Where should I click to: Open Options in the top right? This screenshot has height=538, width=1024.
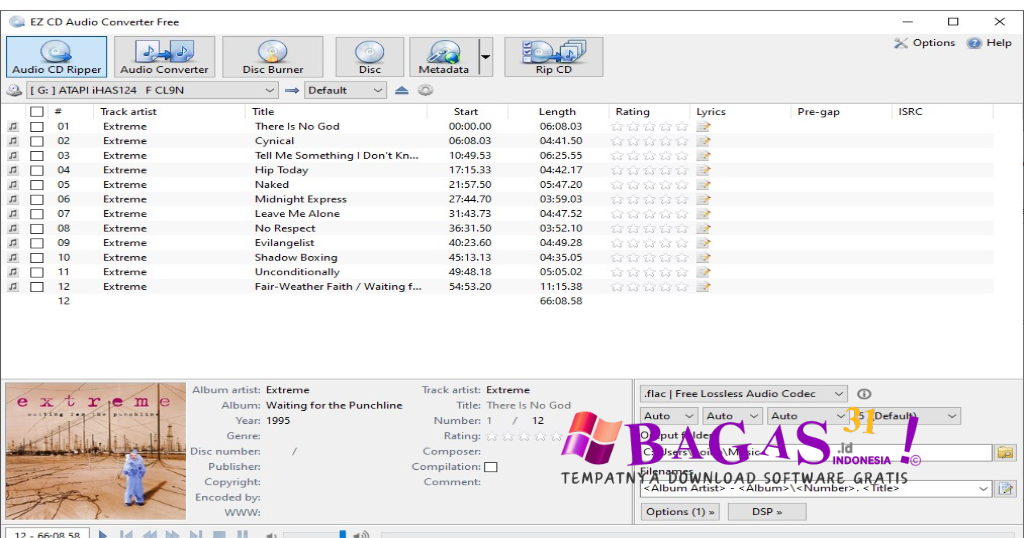tap(925, 43)
